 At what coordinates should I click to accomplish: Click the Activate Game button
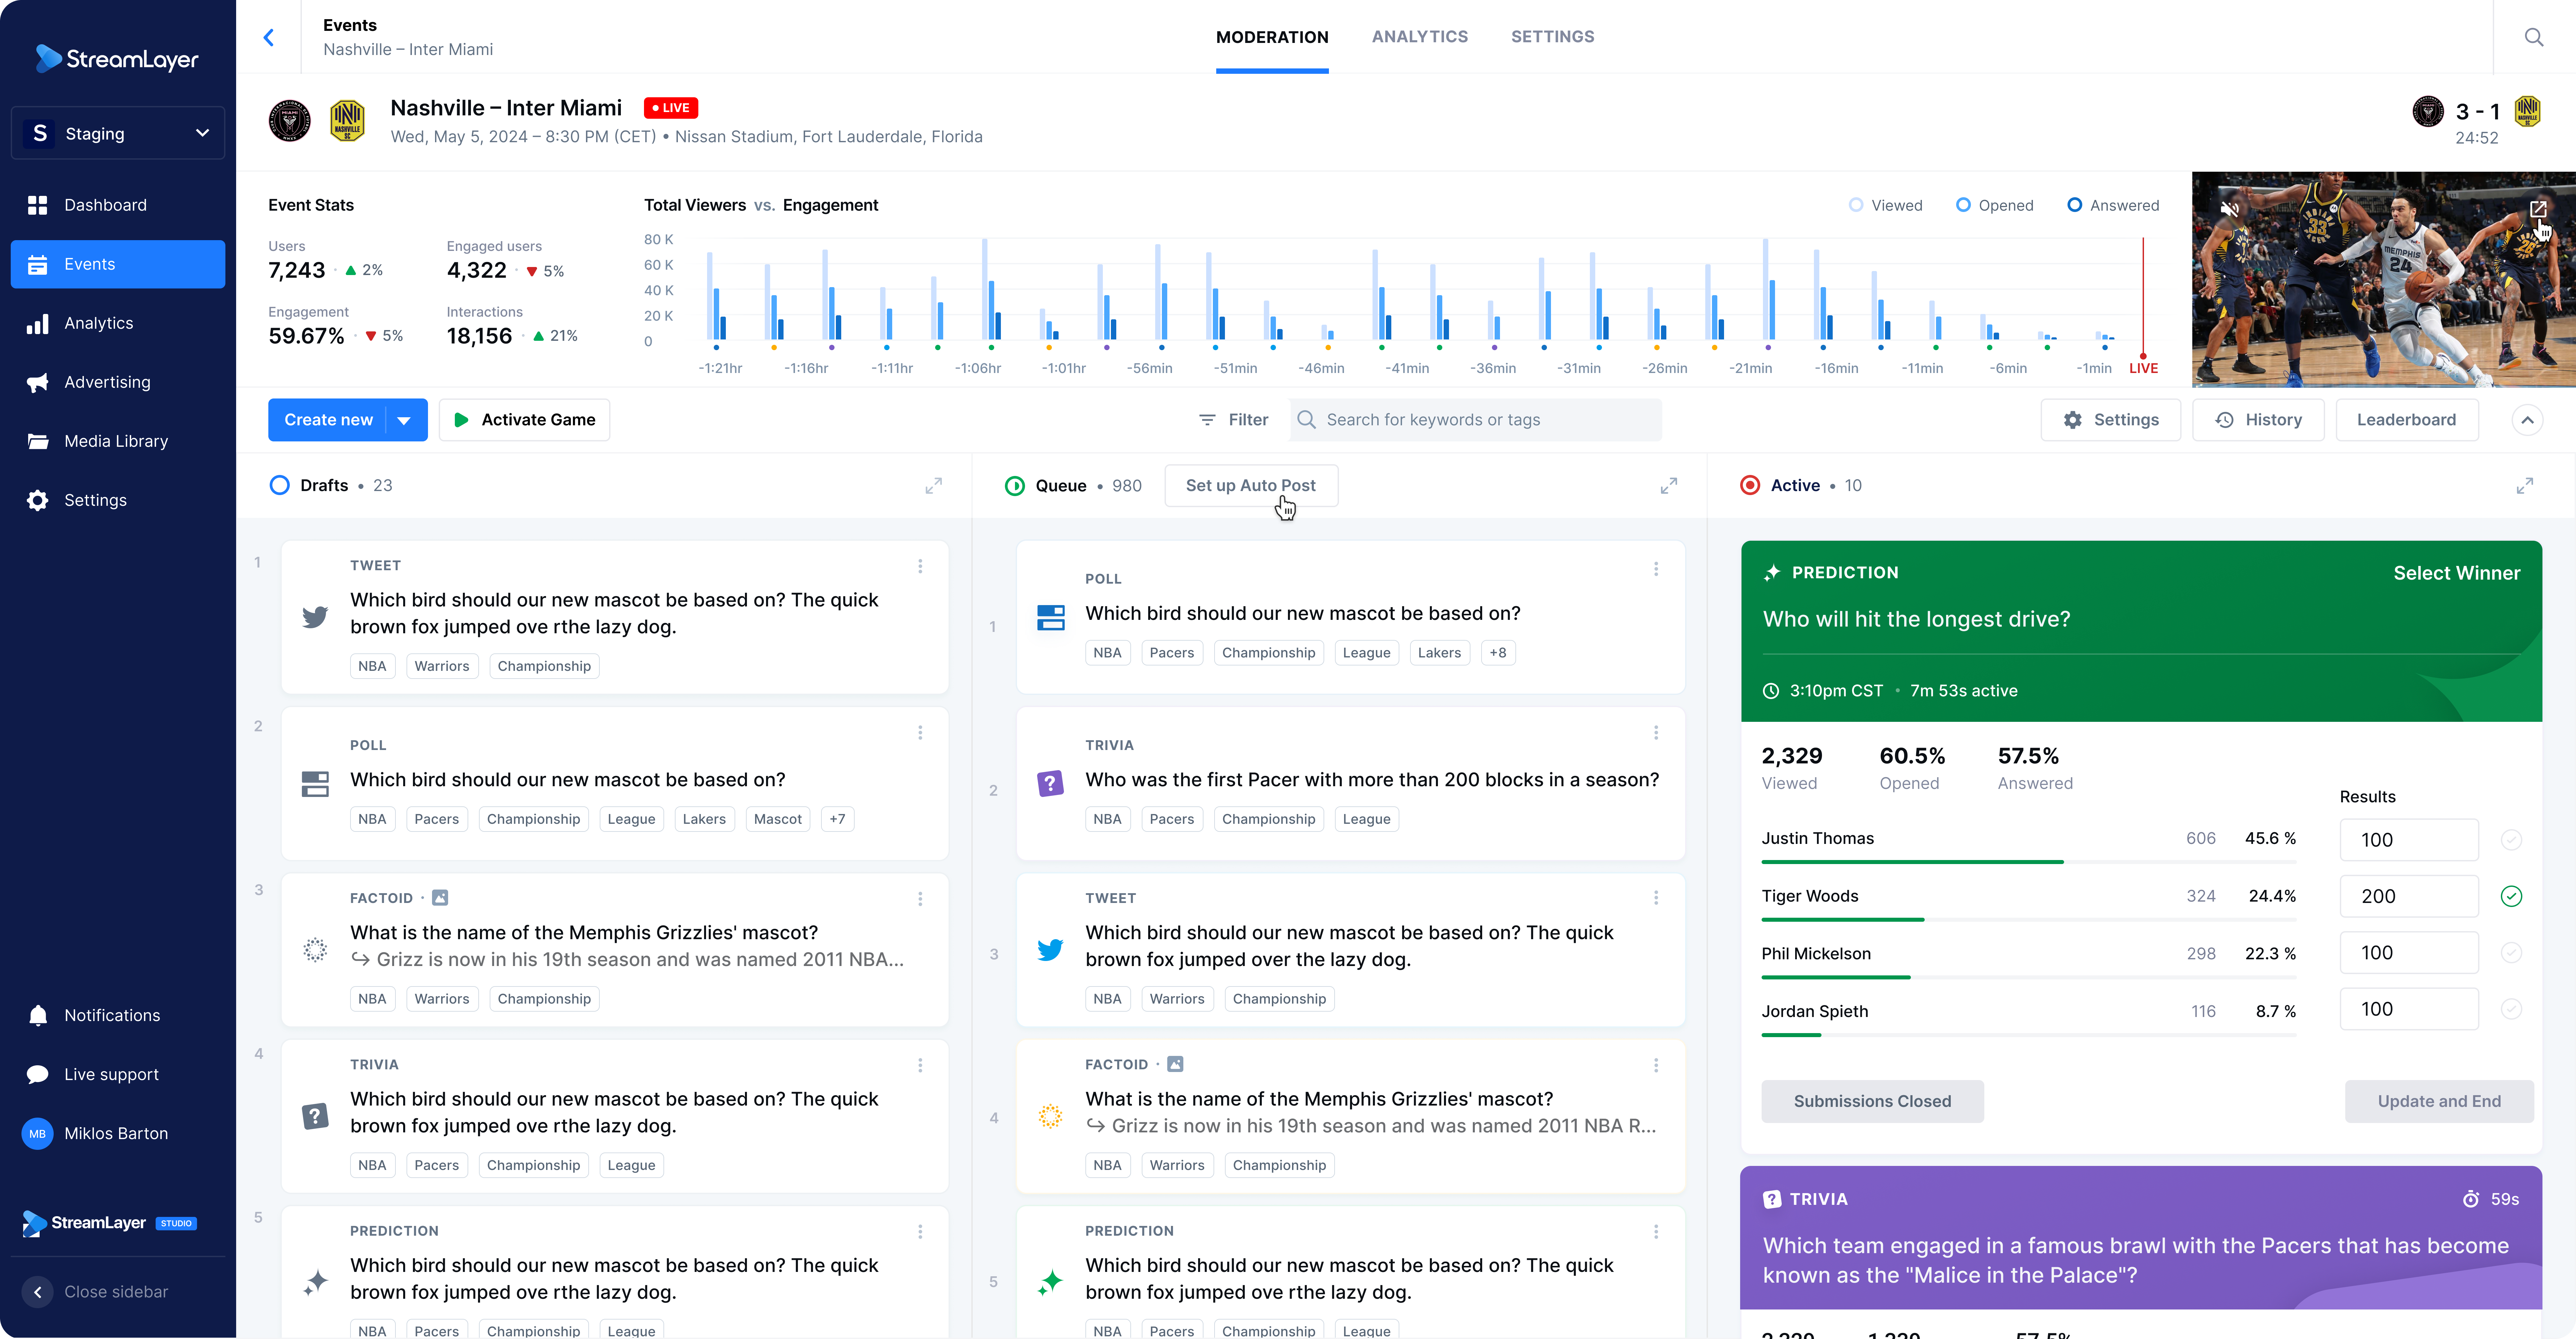[524, 420]
